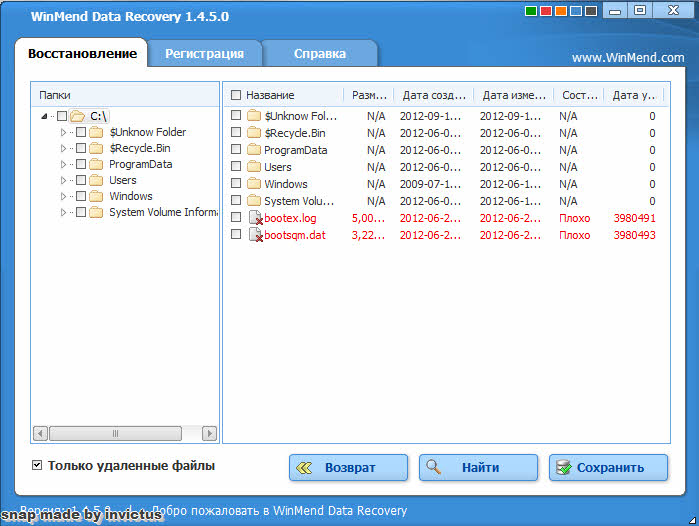Check the C:\ root checkbox in tree

(x=62, y=116)
